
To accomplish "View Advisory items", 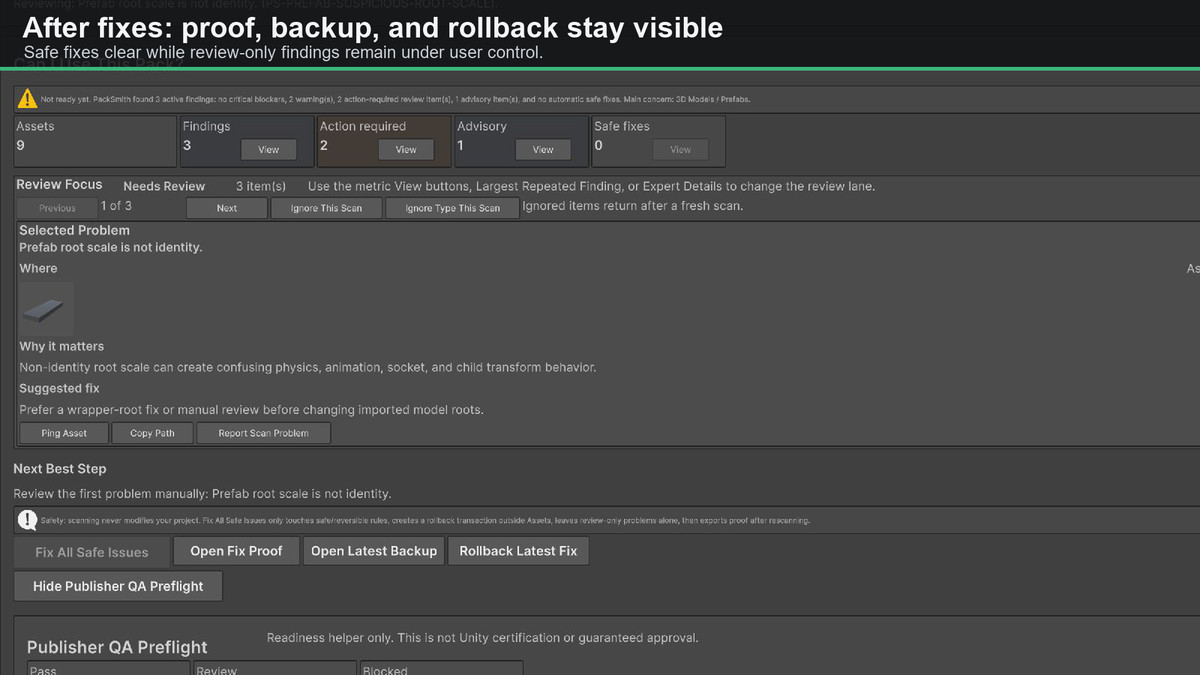I will click(543, 149).
